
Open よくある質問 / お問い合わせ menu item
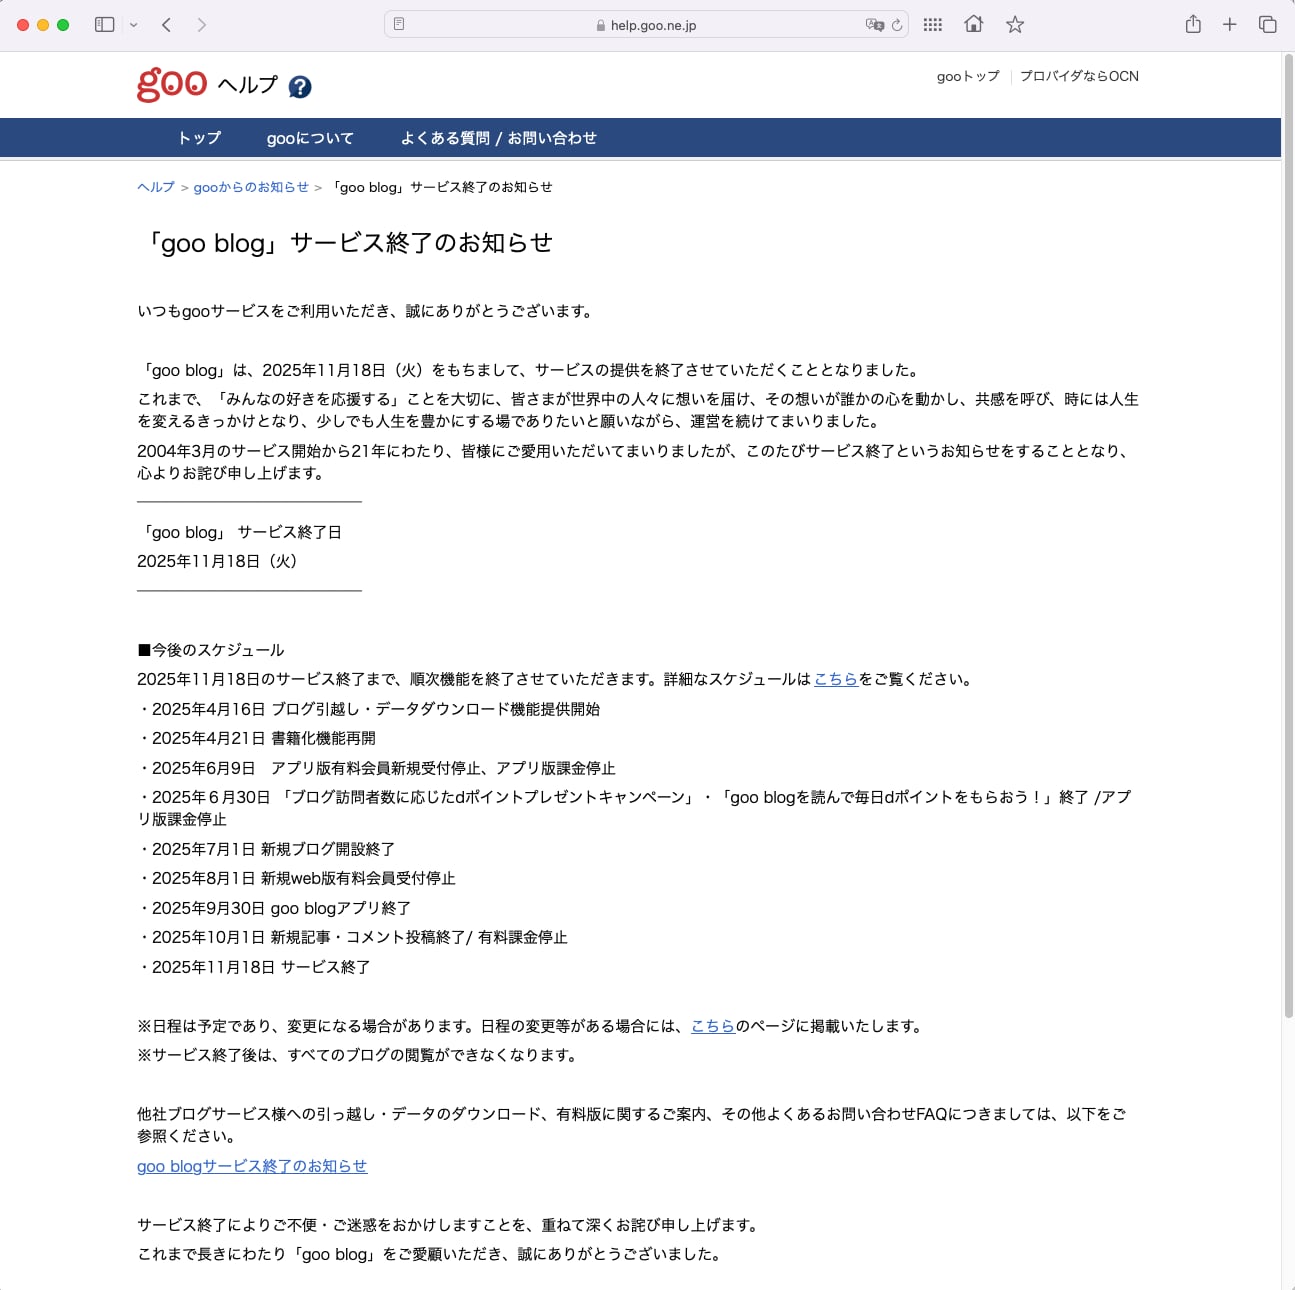coord(498,138)
